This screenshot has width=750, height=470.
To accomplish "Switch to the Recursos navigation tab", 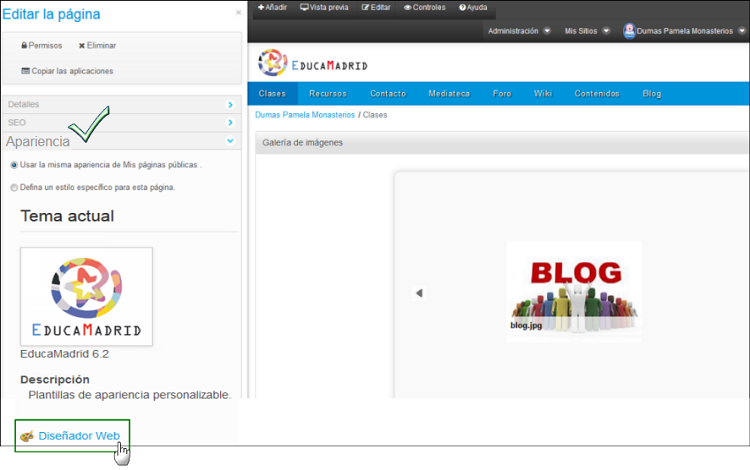I will (x=328, y=93).
